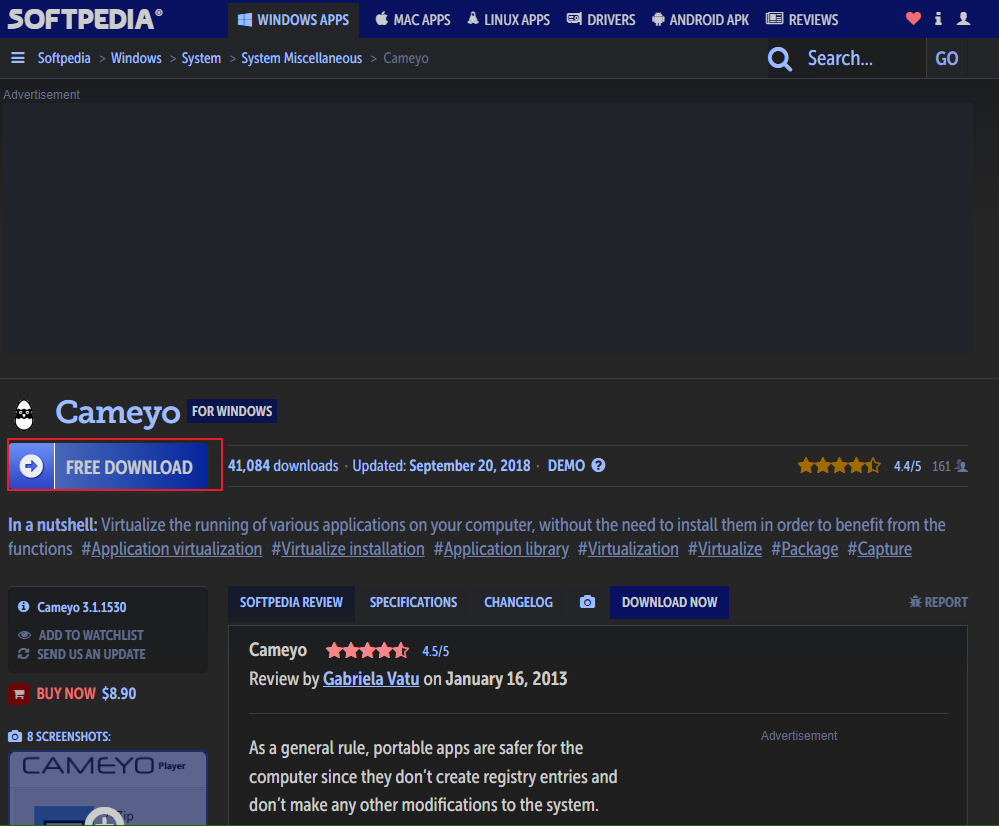
Task: Go to Softpedia breadcrumb
Action: click(x=64, y=58)
